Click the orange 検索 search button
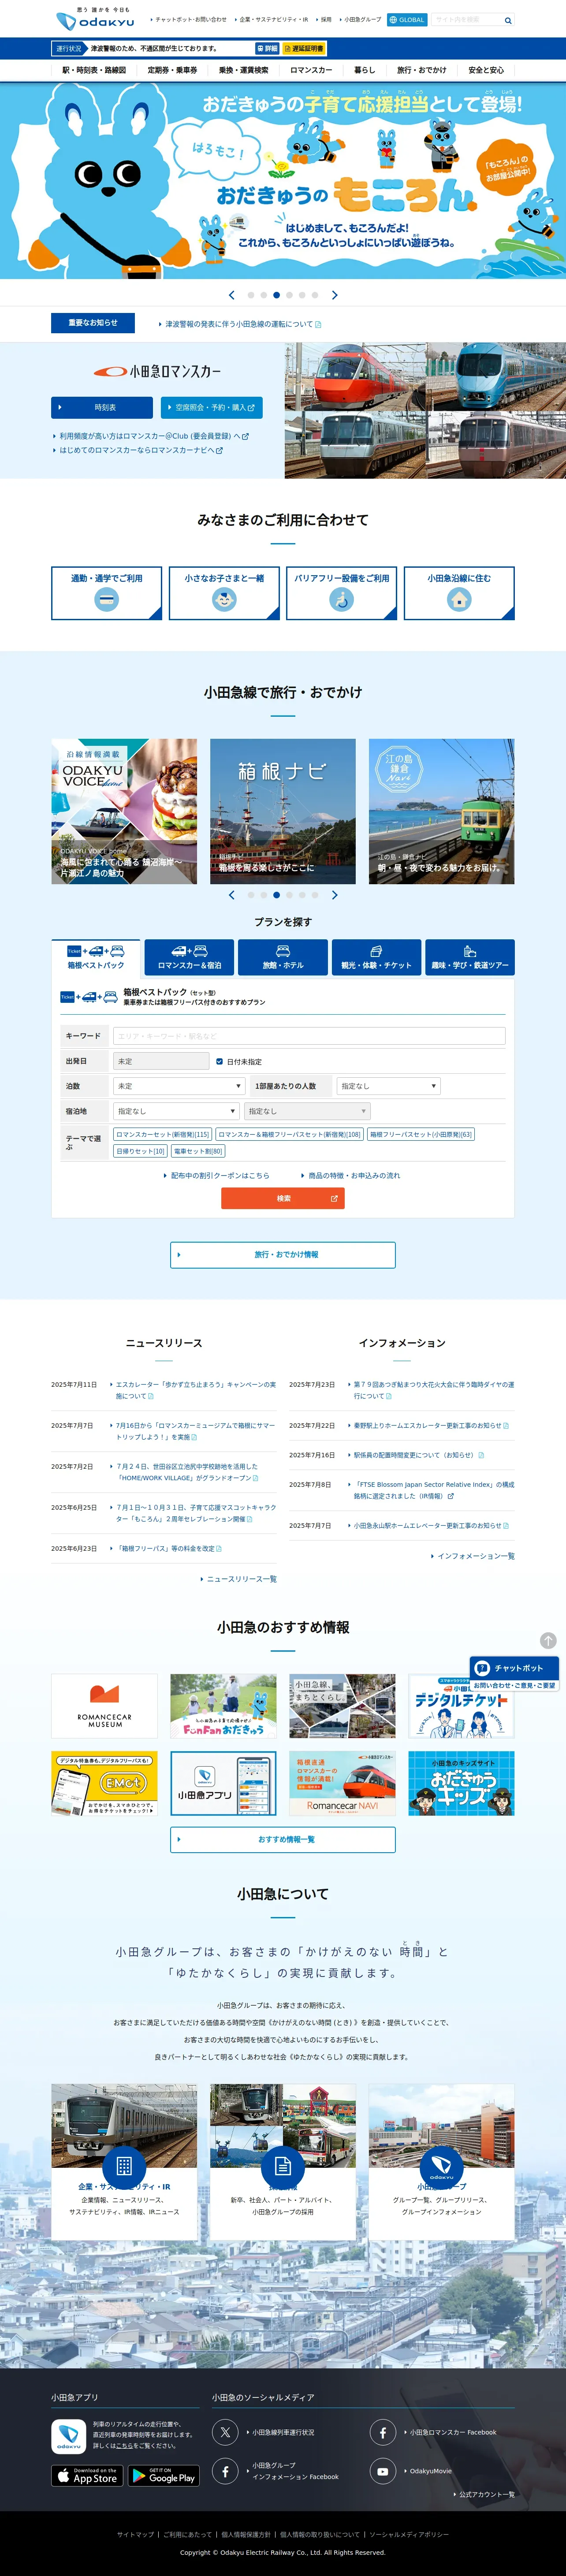The height and width of the screenshot is (2576, 566). [283, 1198]
